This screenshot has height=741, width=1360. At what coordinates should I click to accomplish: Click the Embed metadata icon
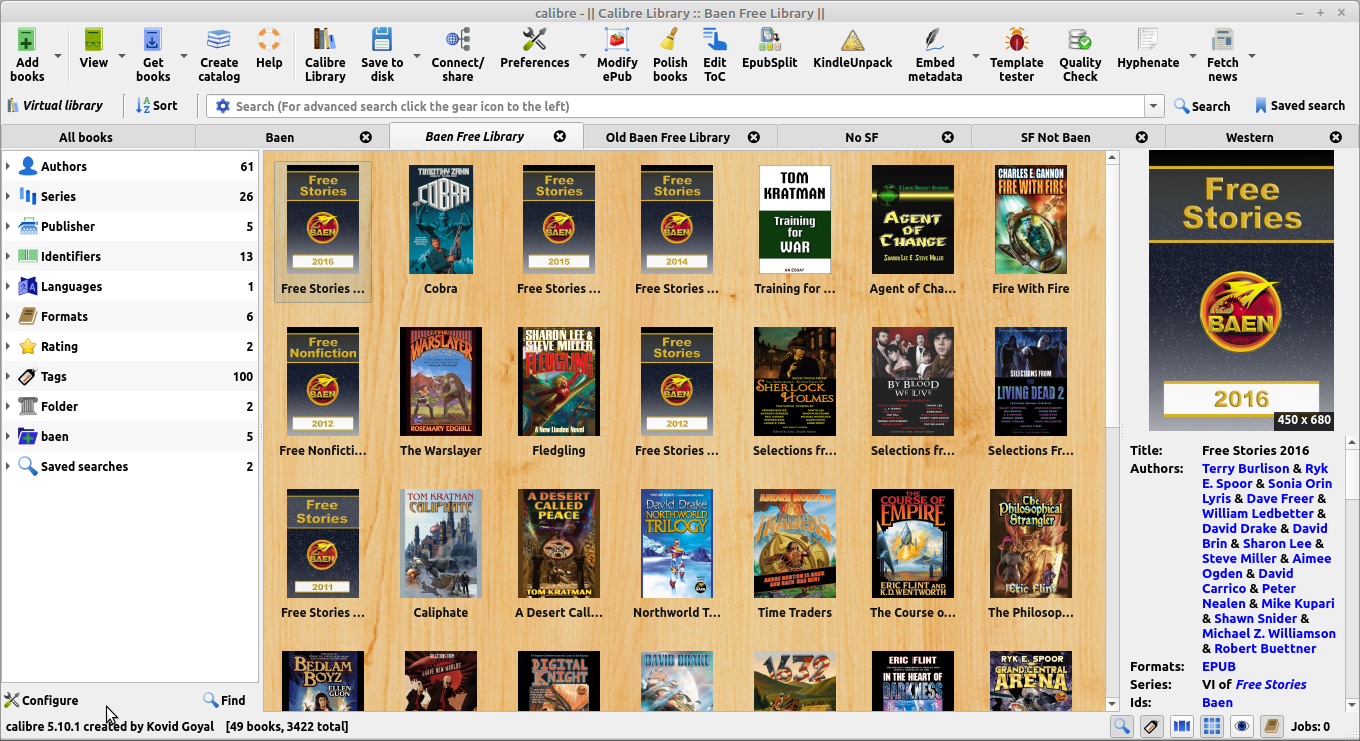[x=935, y=40]
